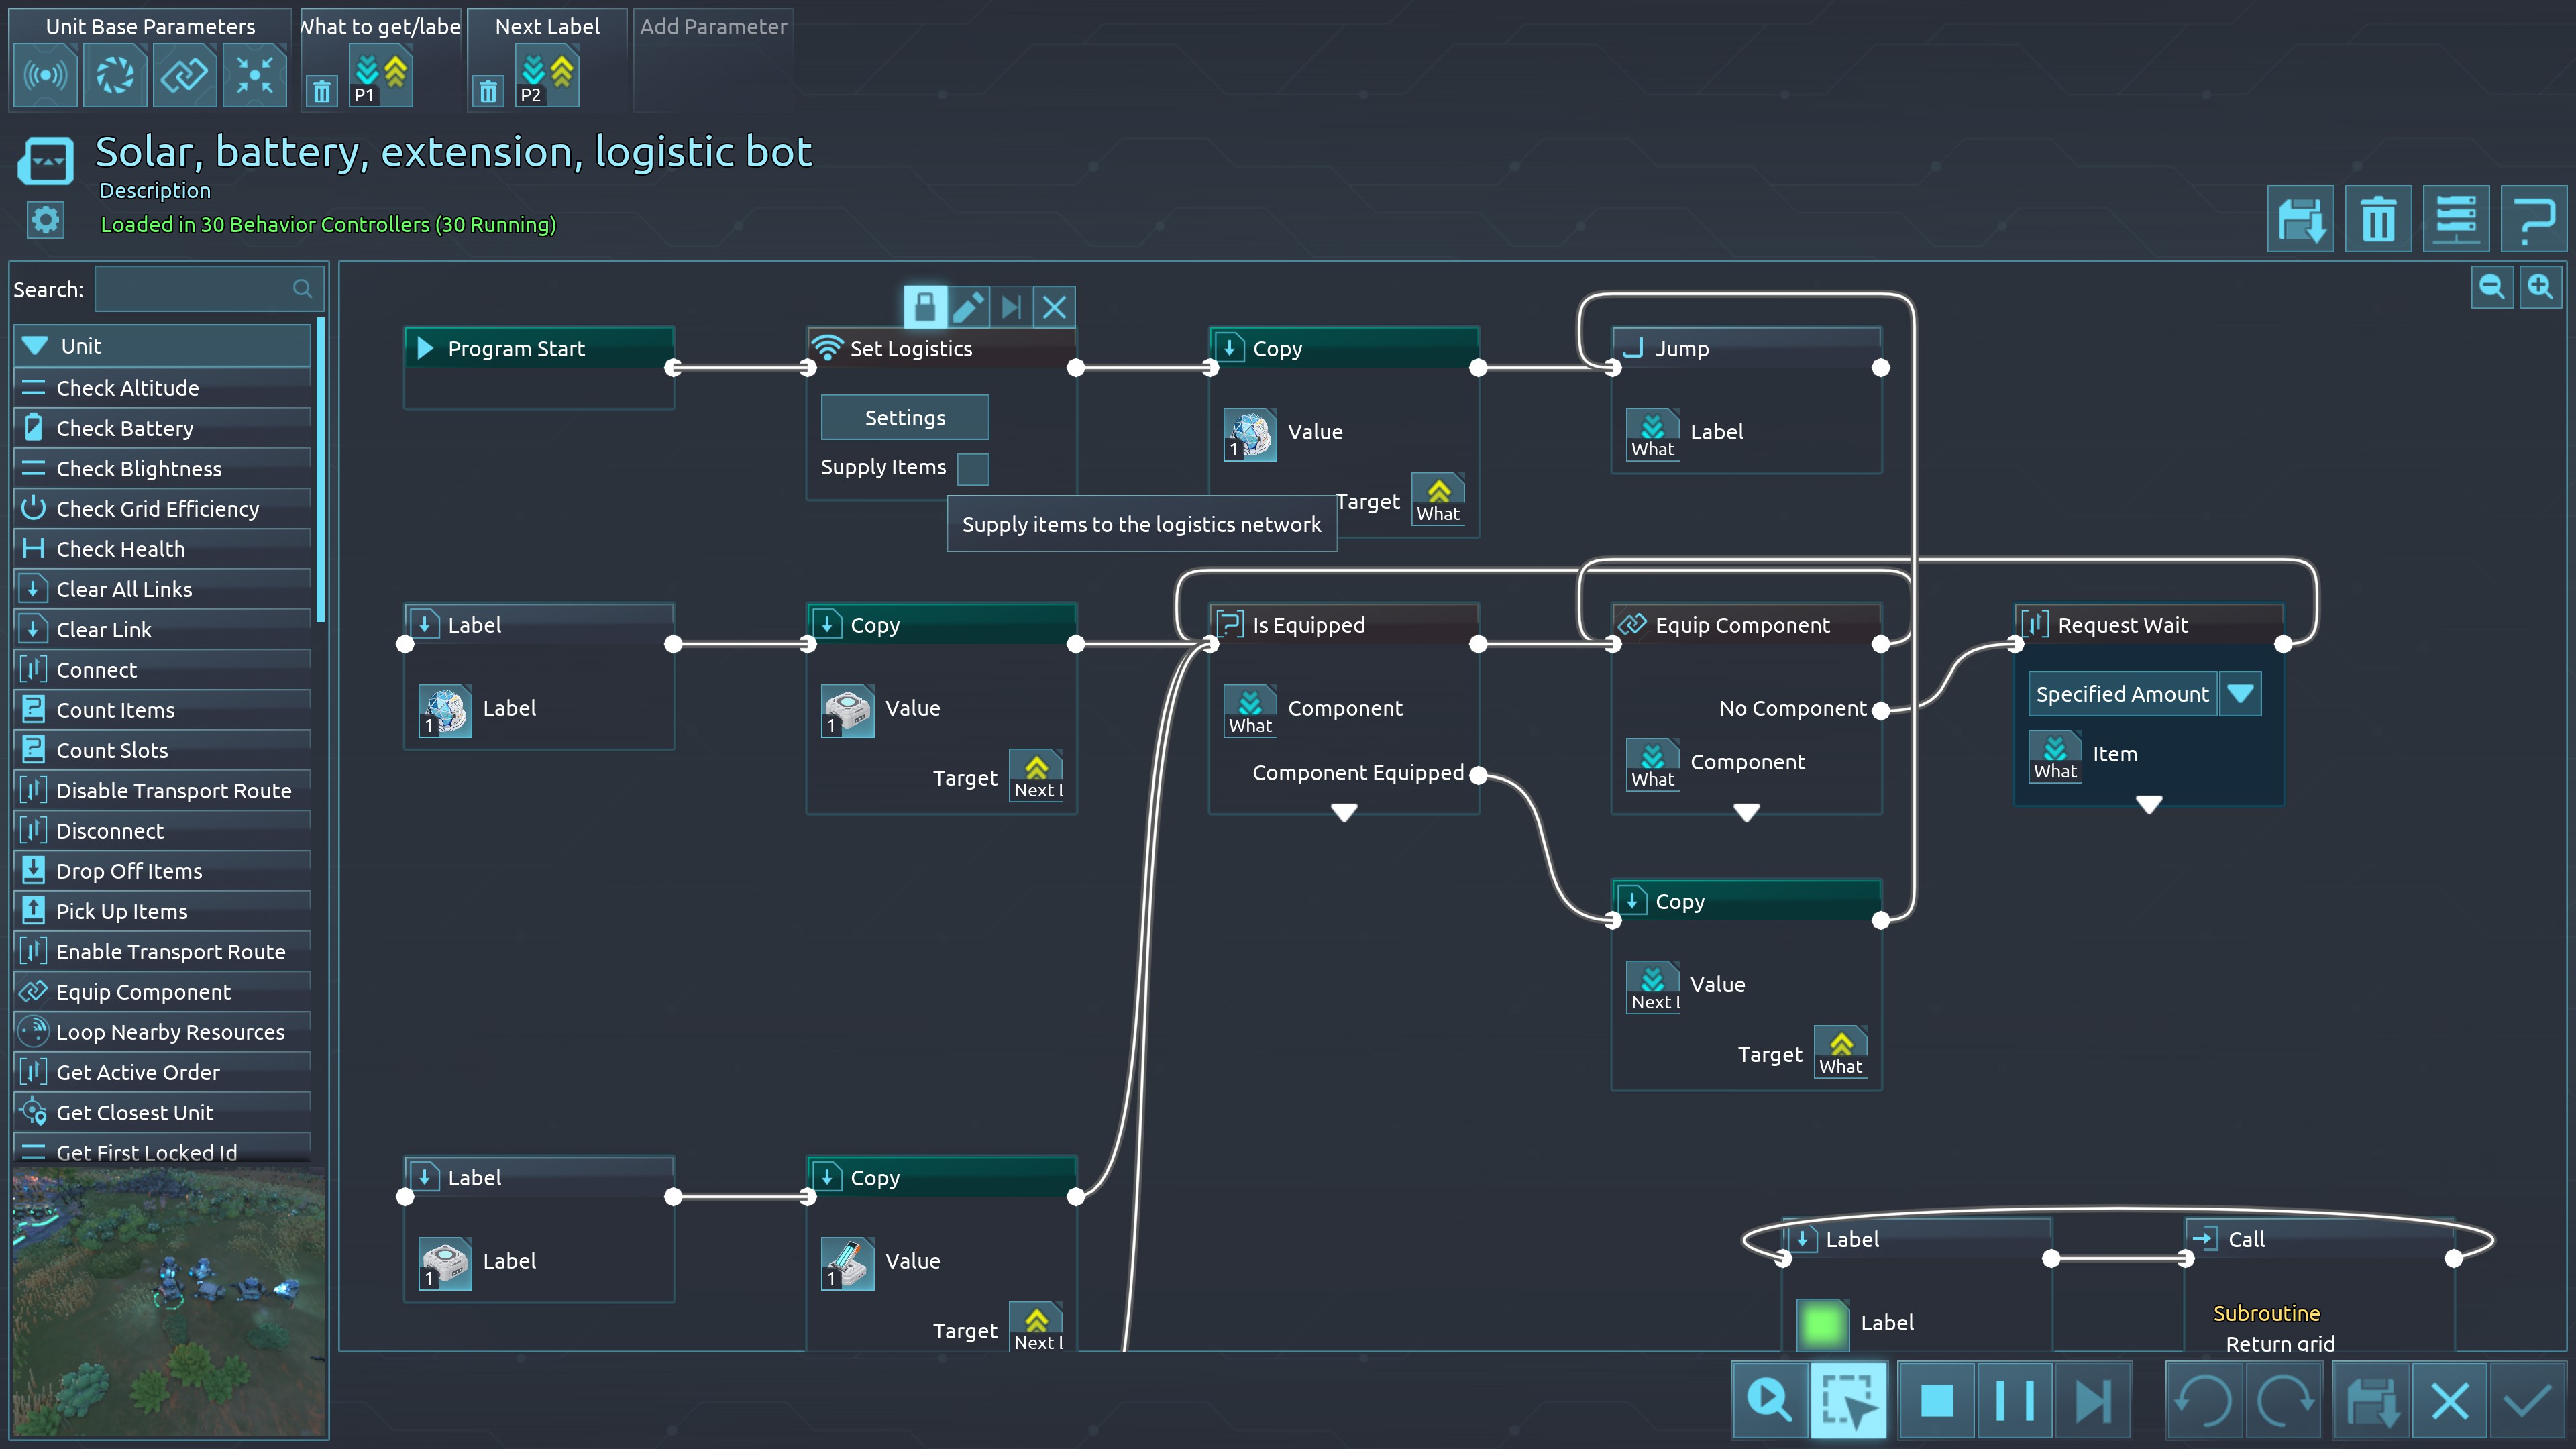The height and width of the screenshot is (1449, 2576).
Task: Open the Unit Base Parameters tab
Action: [x=150, y=27]
